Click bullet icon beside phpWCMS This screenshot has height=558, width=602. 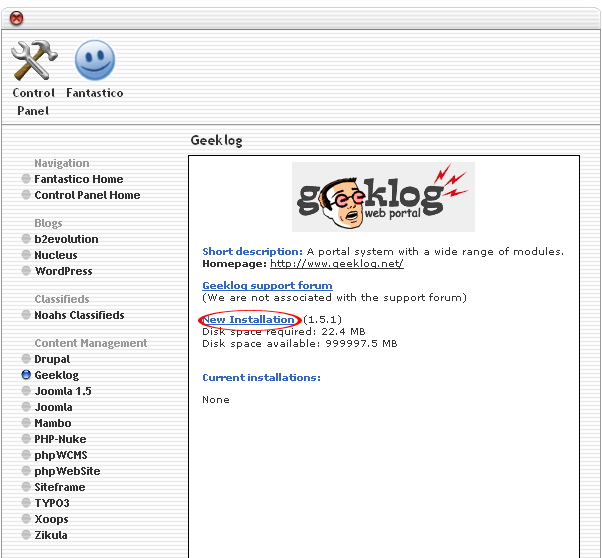(x=26, y=455)
